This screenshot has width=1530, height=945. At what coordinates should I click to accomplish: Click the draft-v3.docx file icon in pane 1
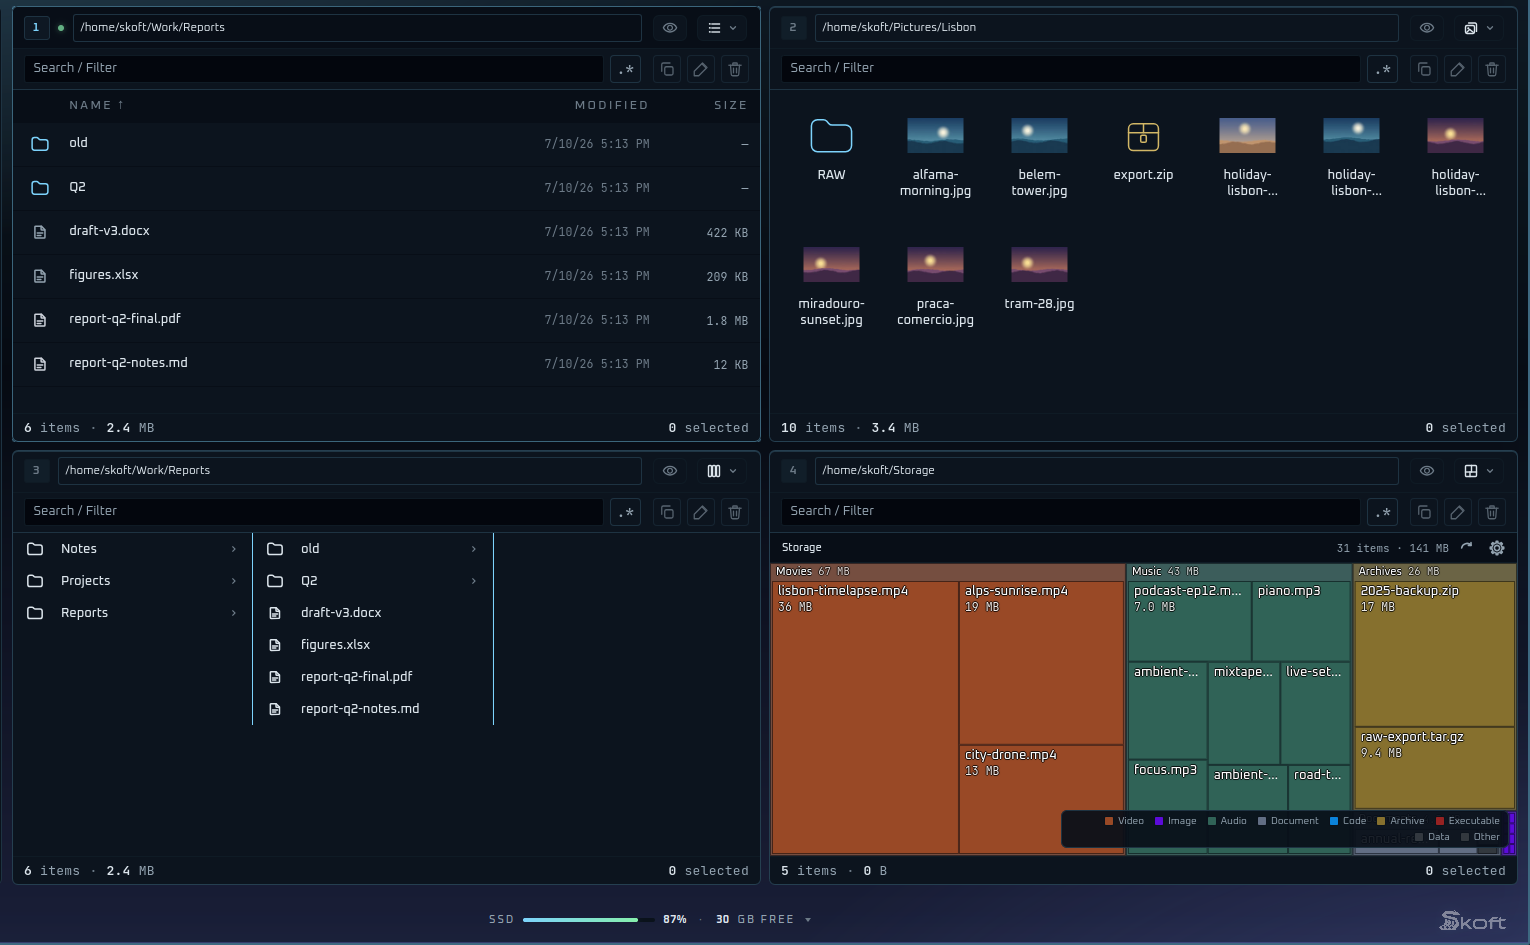pyautogui.click(x=40, y=232)
